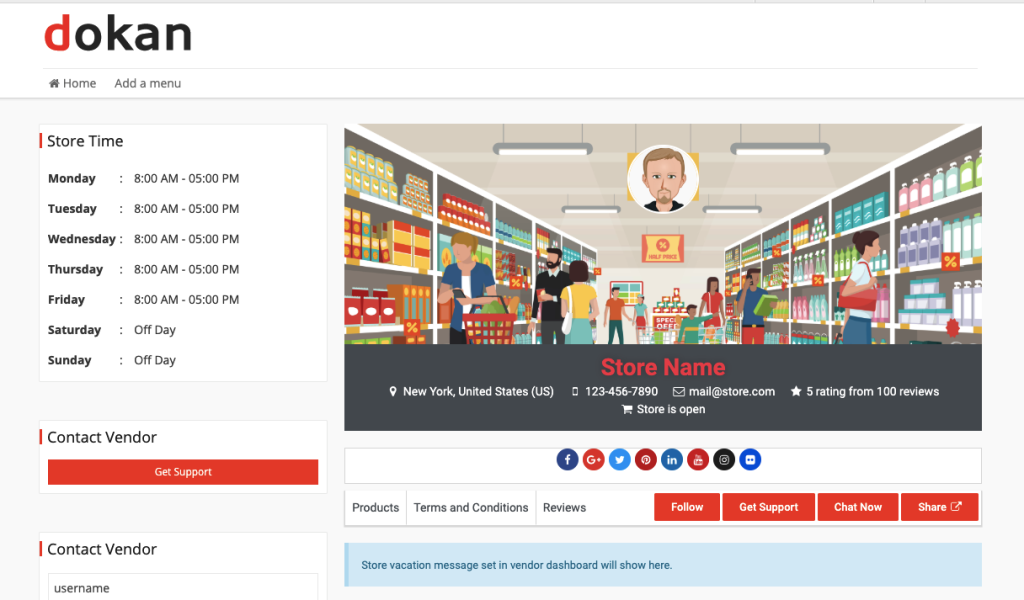Click the Tuesday row label
This screenshot has height=600, width=1024.
click(72, 209)
